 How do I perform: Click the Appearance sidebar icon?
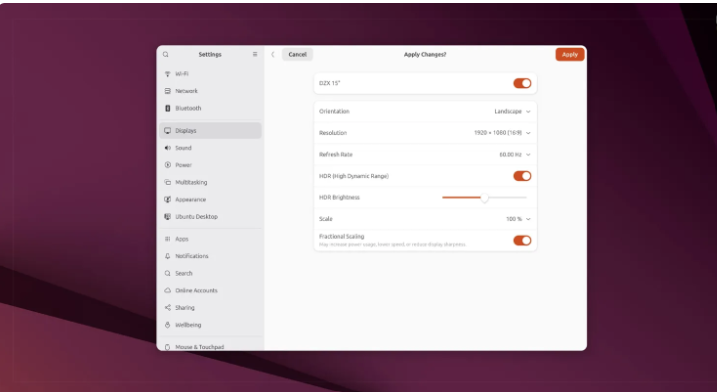pyautogui.click(x=167, y=199)
